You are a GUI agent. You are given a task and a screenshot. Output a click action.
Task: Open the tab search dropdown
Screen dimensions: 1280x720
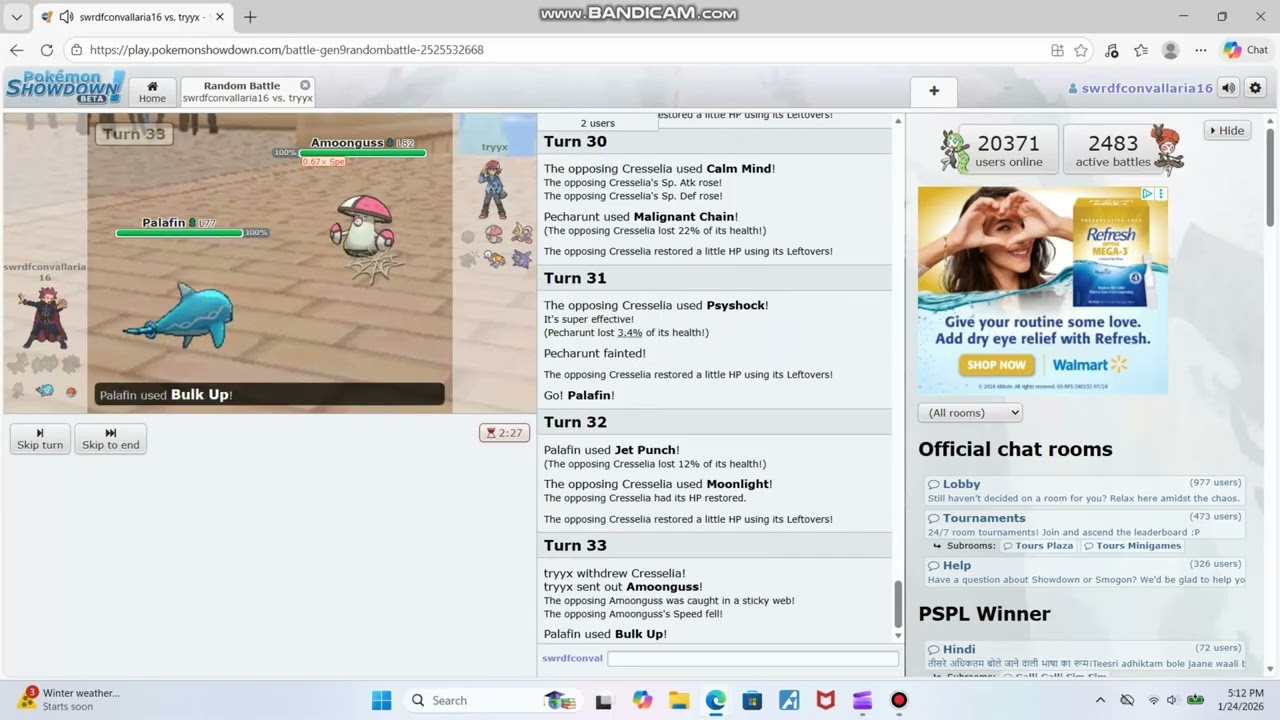[17, 17]
